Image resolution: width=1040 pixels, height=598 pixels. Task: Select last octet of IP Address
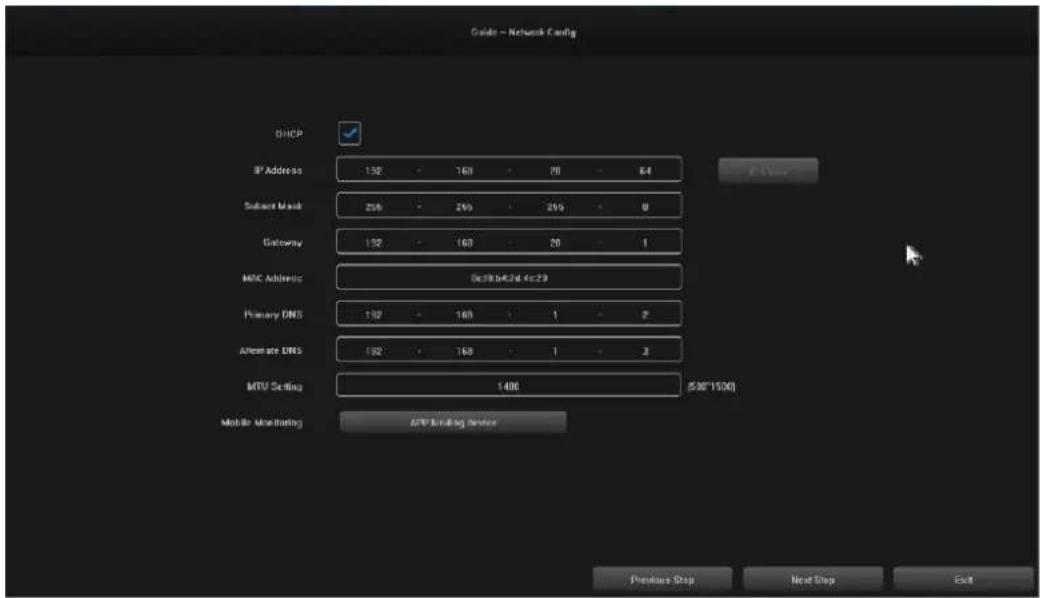pos(645,170)
